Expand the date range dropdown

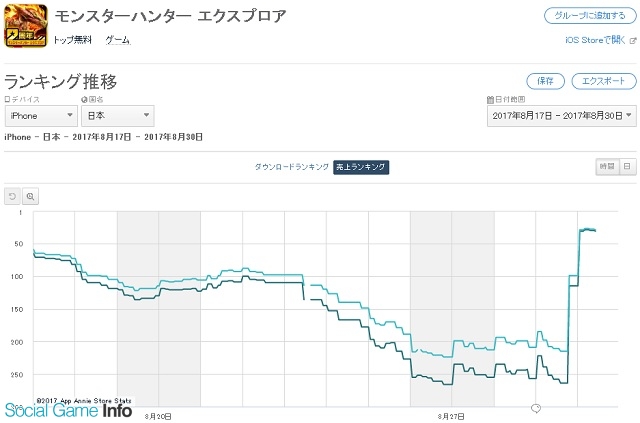tap(562, 116)
